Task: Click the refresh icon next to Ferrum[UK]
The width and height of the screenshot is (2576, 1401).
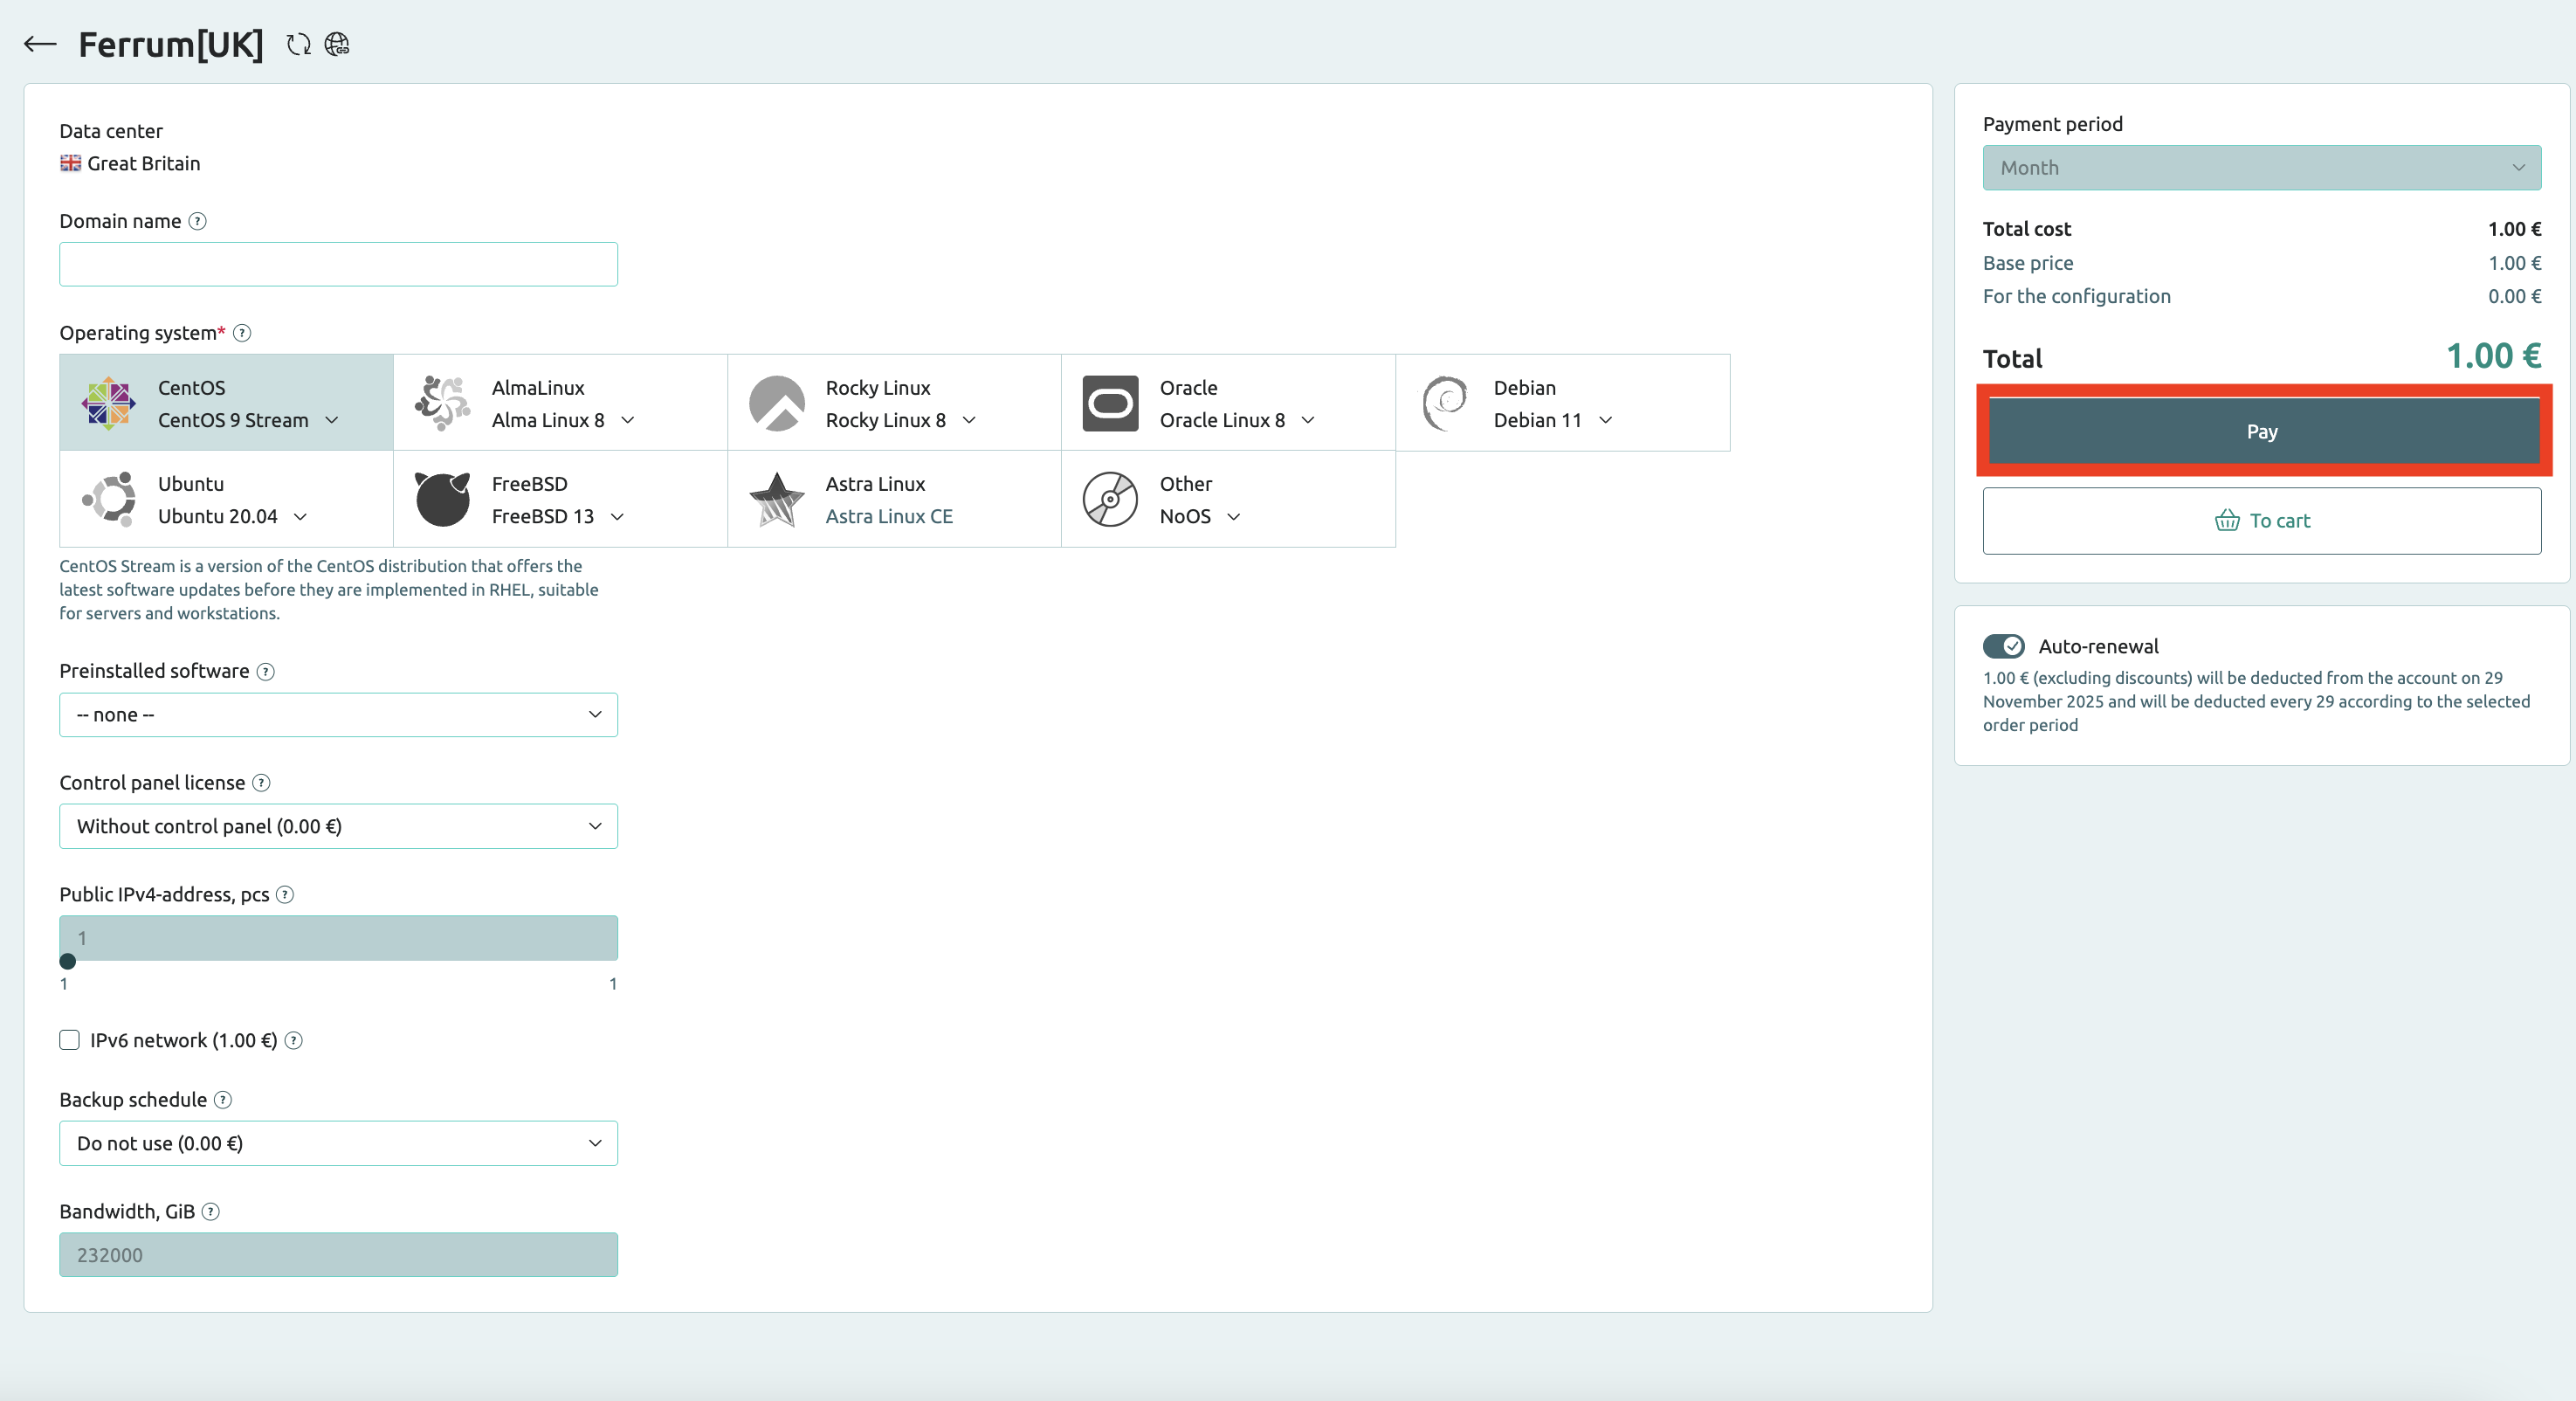Action: (x=298, y=45)
